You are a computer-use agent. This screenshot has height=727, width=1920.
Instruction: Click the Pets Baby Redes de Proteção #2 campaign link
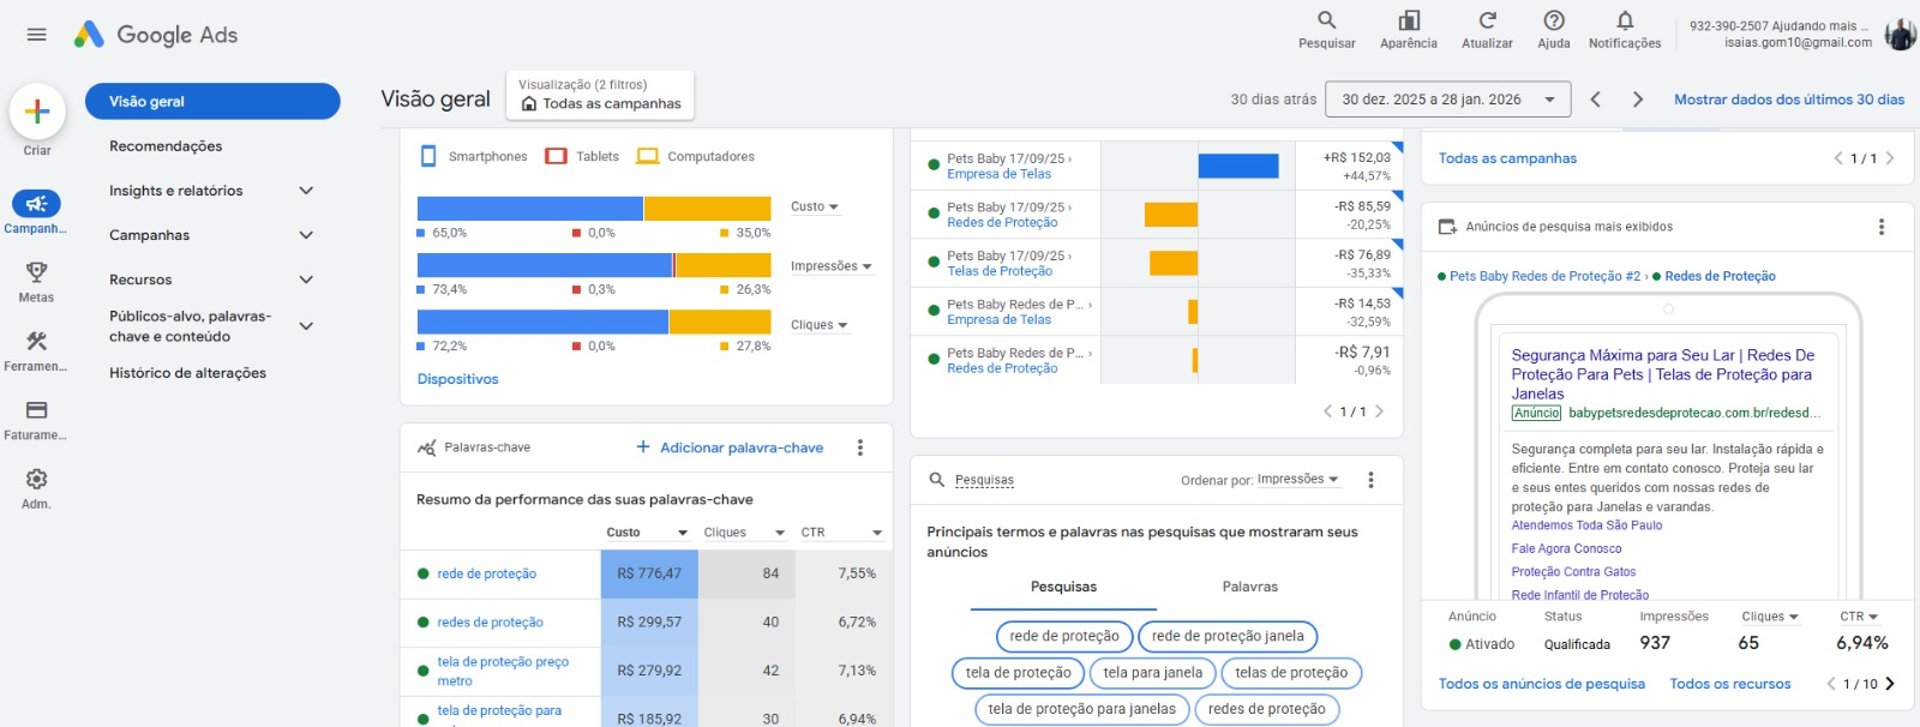1544,276
